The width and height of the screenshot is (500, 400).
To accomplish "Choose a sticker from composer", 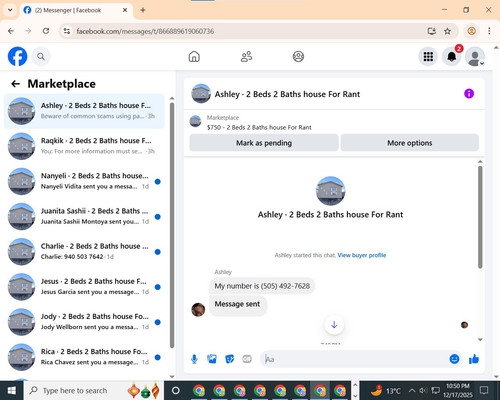I will coord(229,359).
